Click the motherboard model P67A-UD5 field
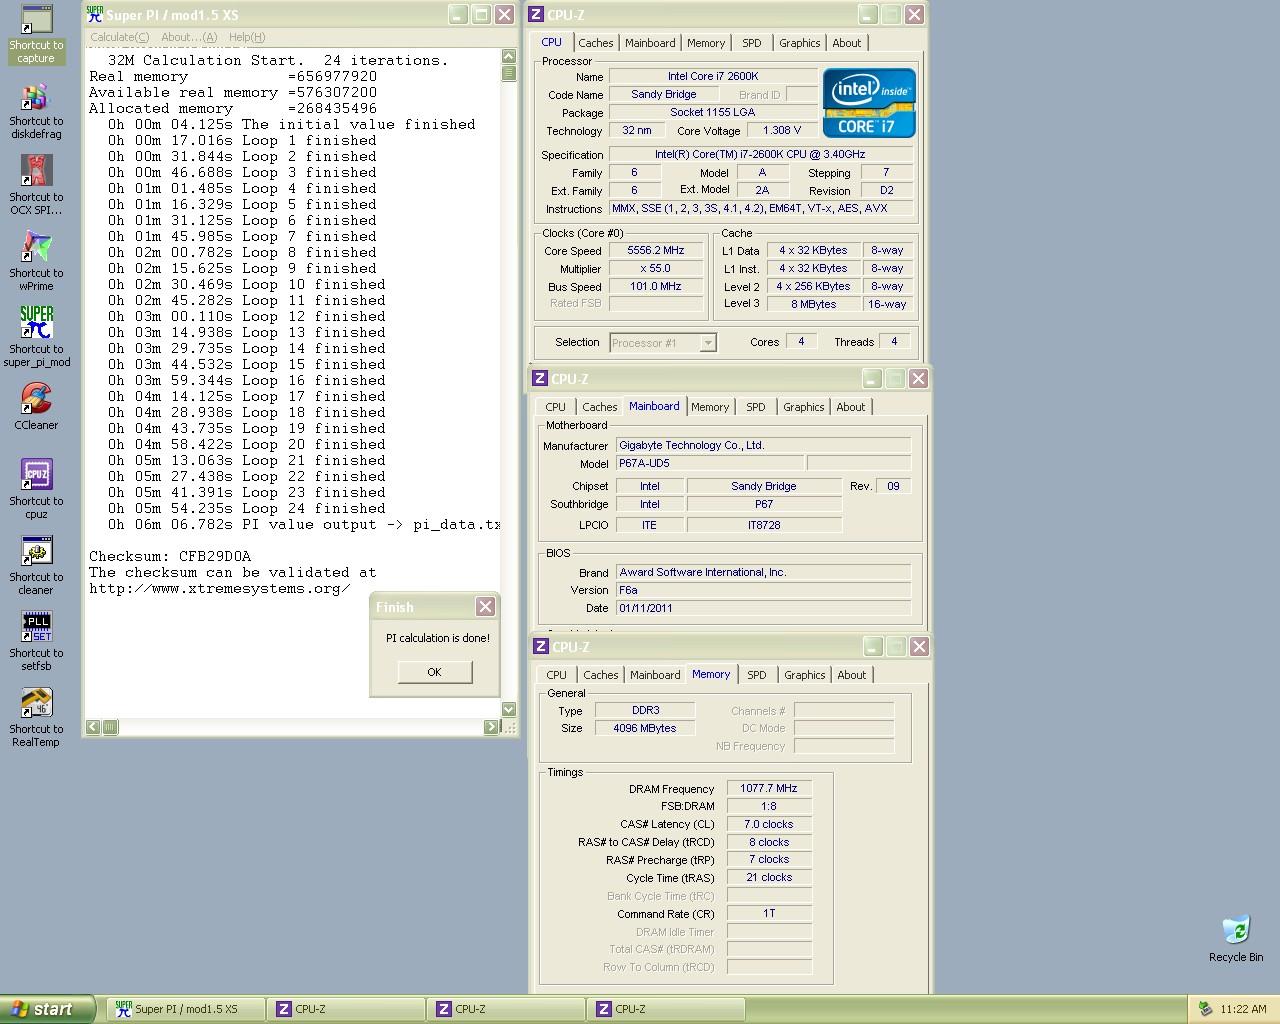The width and height of the screenshot is (1280, 1024). pos(710,463)
